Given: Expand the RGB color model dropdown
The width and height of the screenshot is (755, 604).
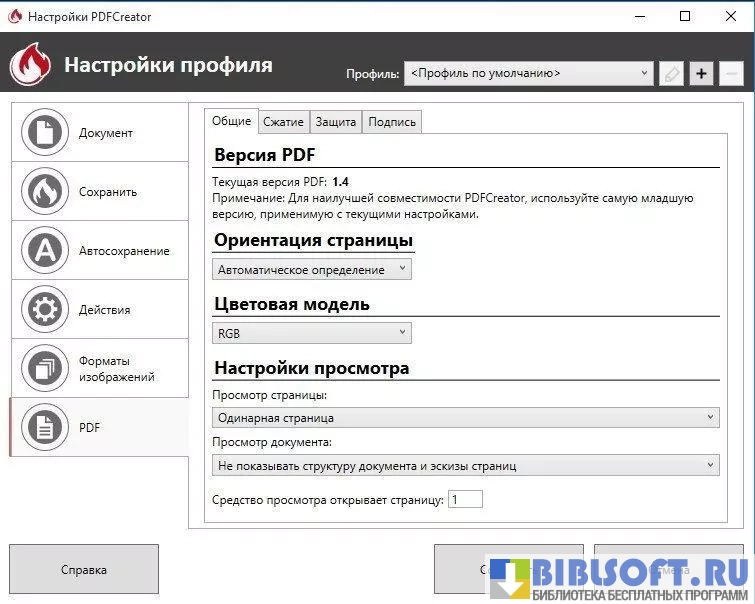Looking at the screenshot, I should tap(311, 333).
